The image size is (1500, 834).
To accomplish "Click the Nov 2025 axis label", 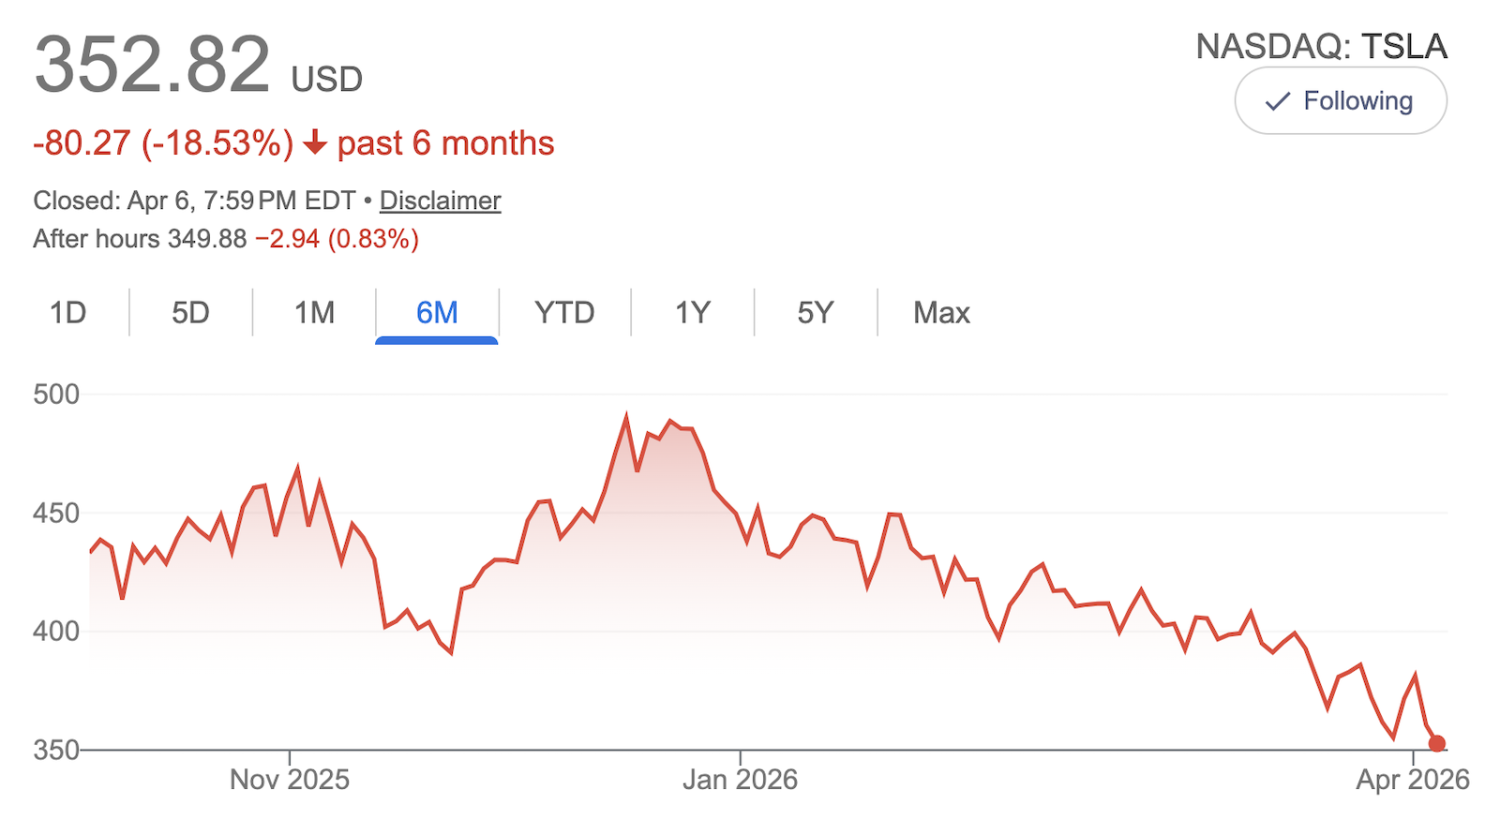I will [292, 778].
